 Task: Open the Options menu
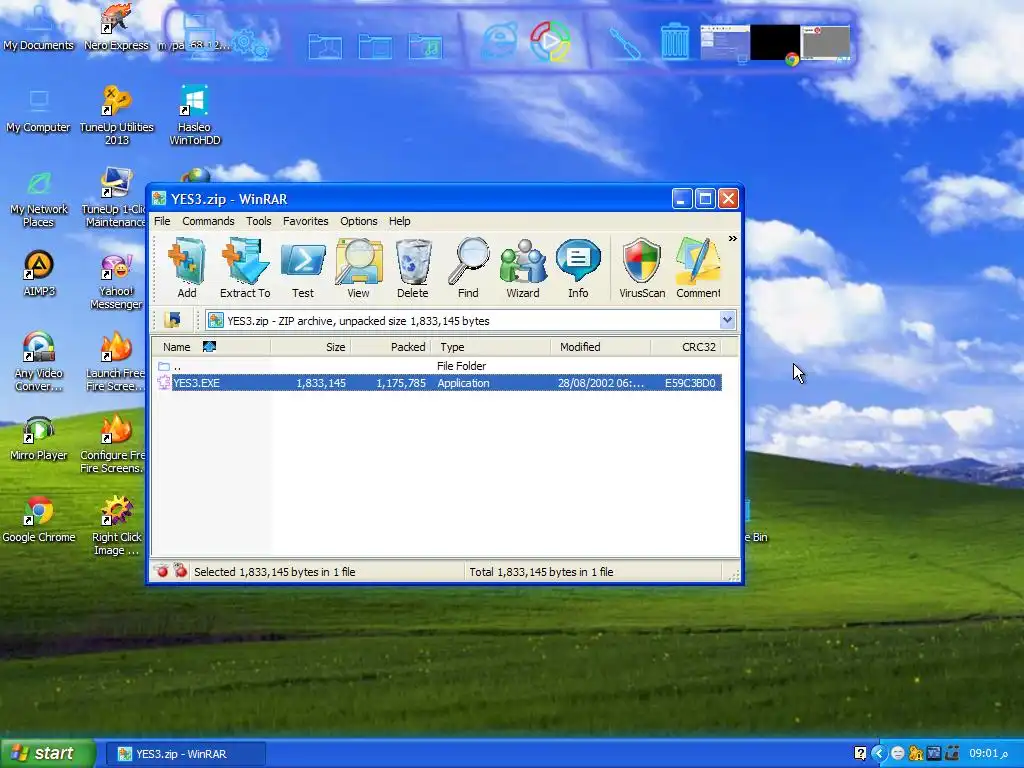pyautogui.click(x=359, y=221)
